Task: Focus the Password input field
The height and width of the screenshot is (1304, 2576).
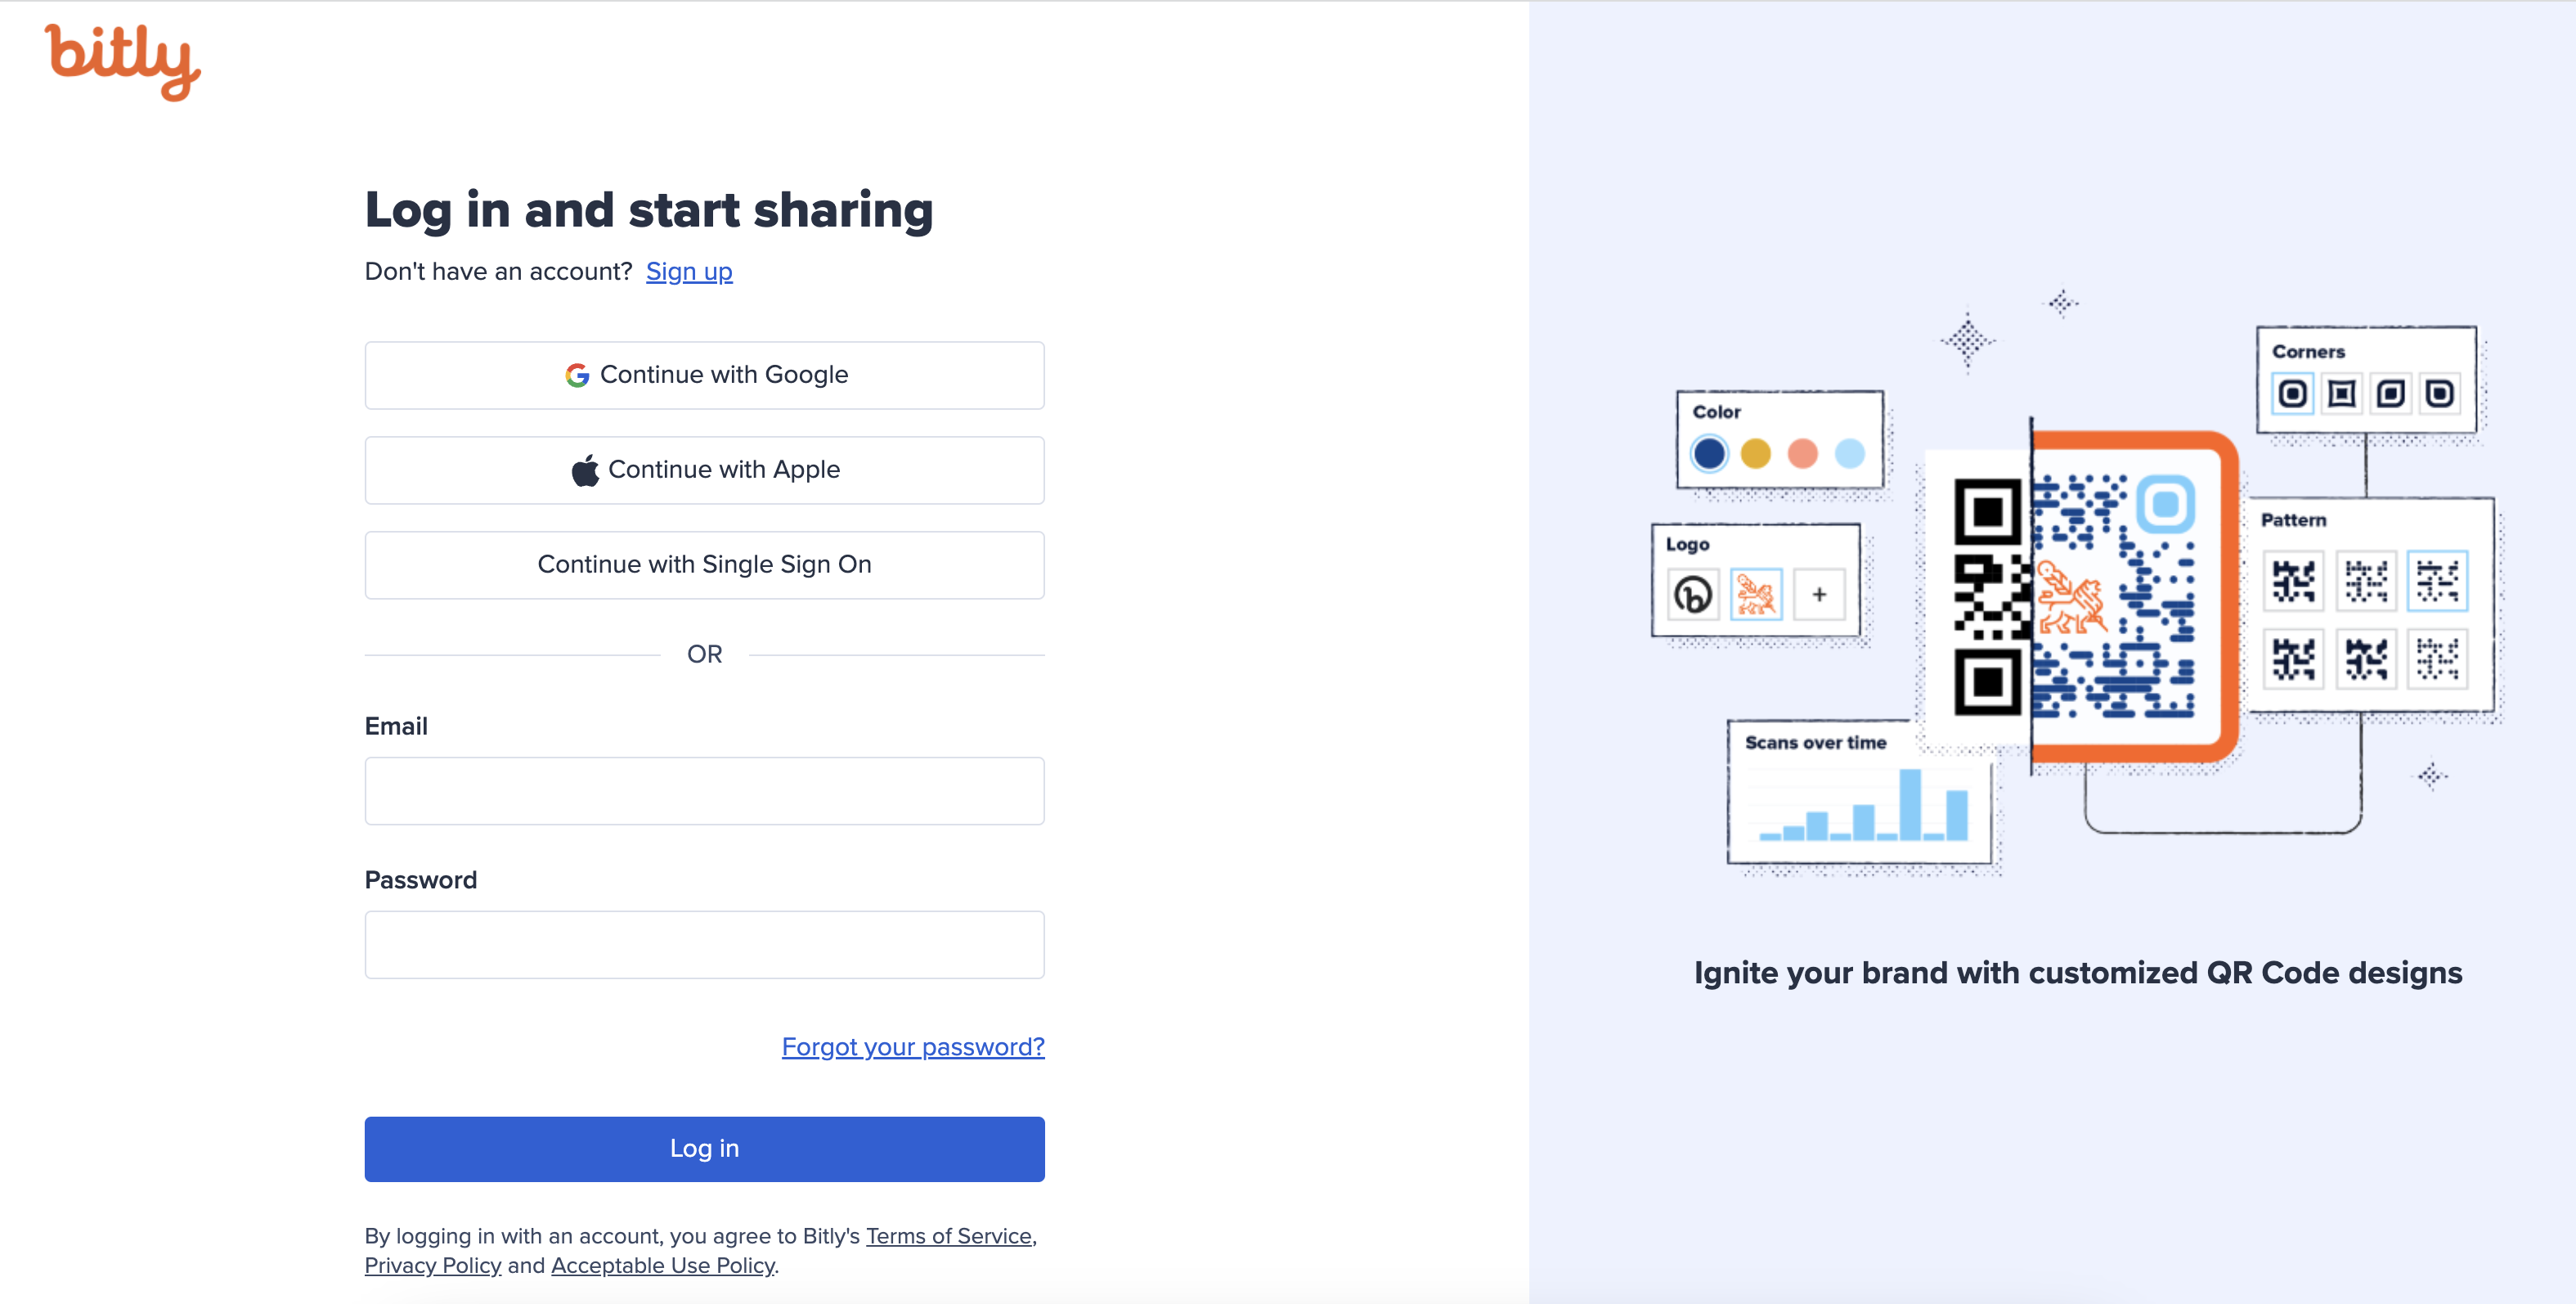Action: tap(704, 945)
